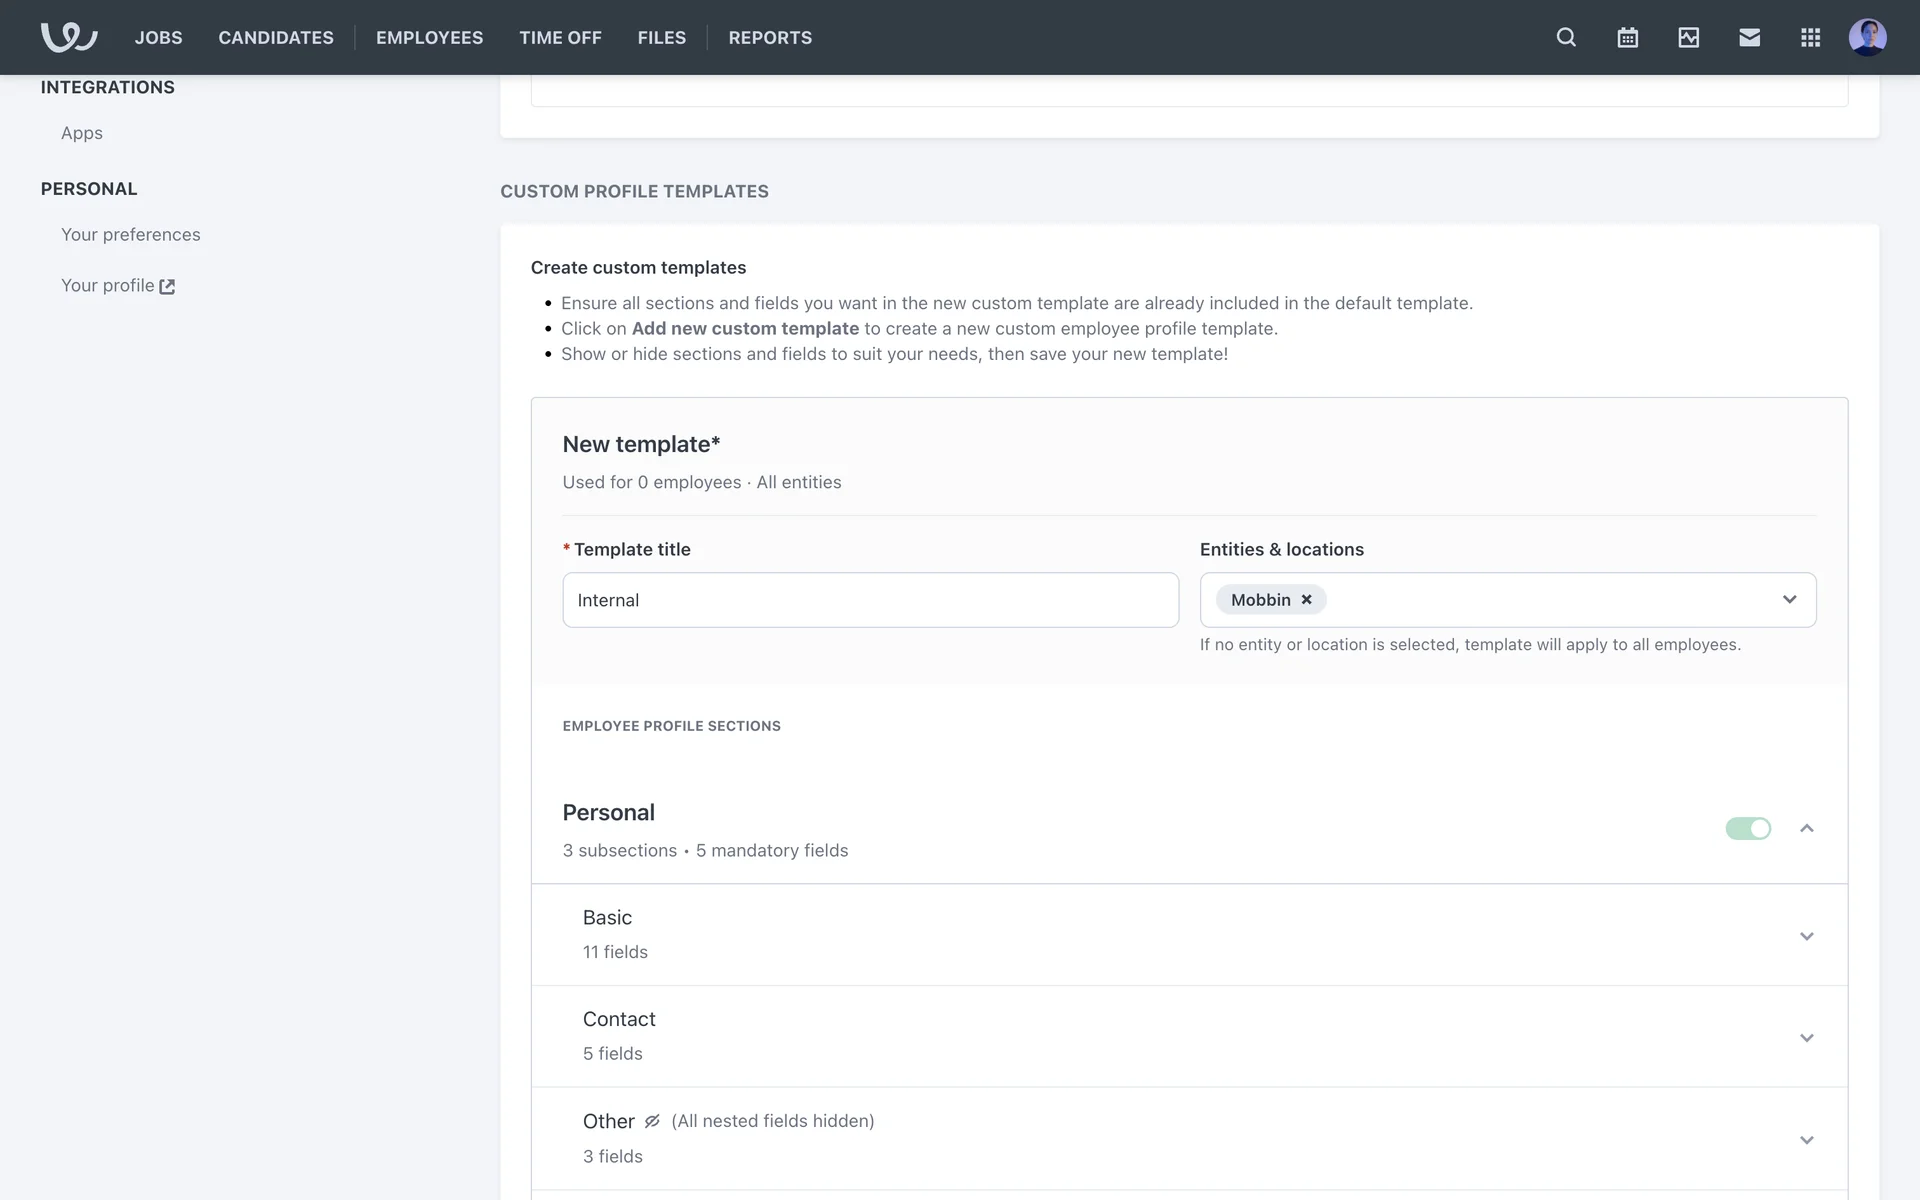Remove the Mobbin tag with x
Image resolution: width=1920 pixels, height=1200 pixels.
point(1306,600)
